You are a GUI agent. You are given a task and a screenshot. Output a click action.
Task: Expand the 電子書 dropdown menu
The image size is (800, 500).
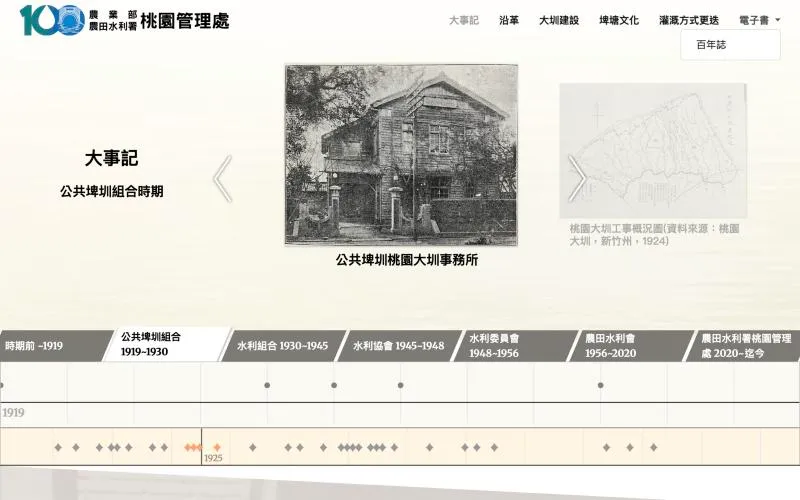(x=760, y=20)
